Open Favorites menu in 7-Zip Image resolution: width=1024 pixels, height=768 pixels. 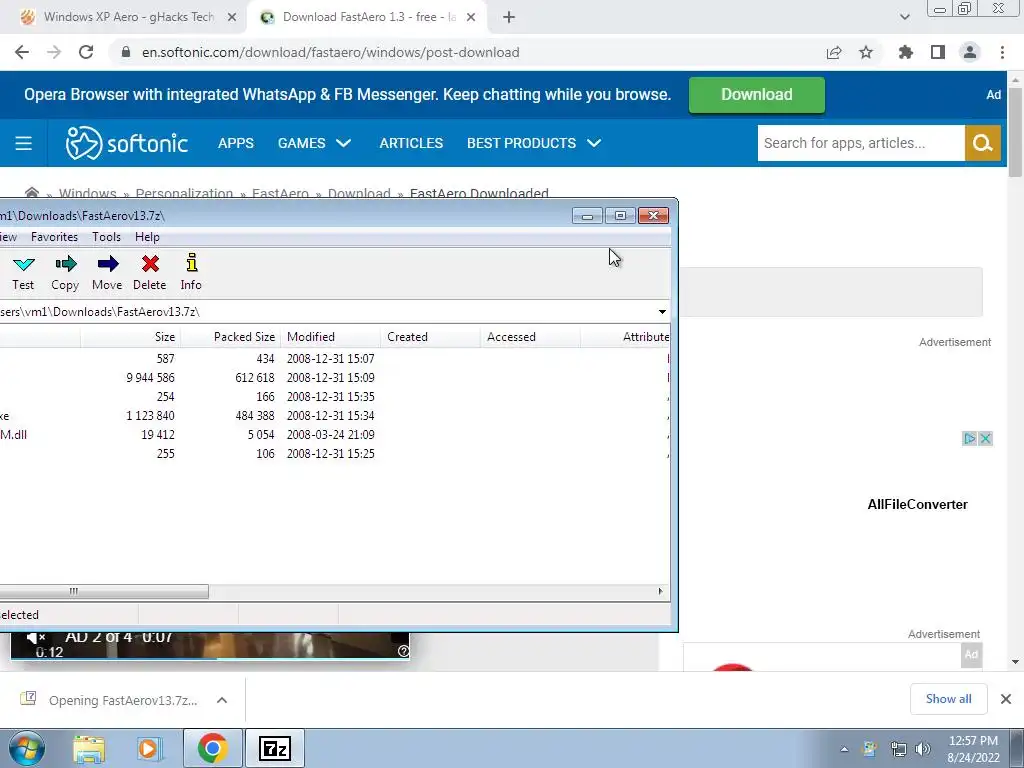point(54,237)
